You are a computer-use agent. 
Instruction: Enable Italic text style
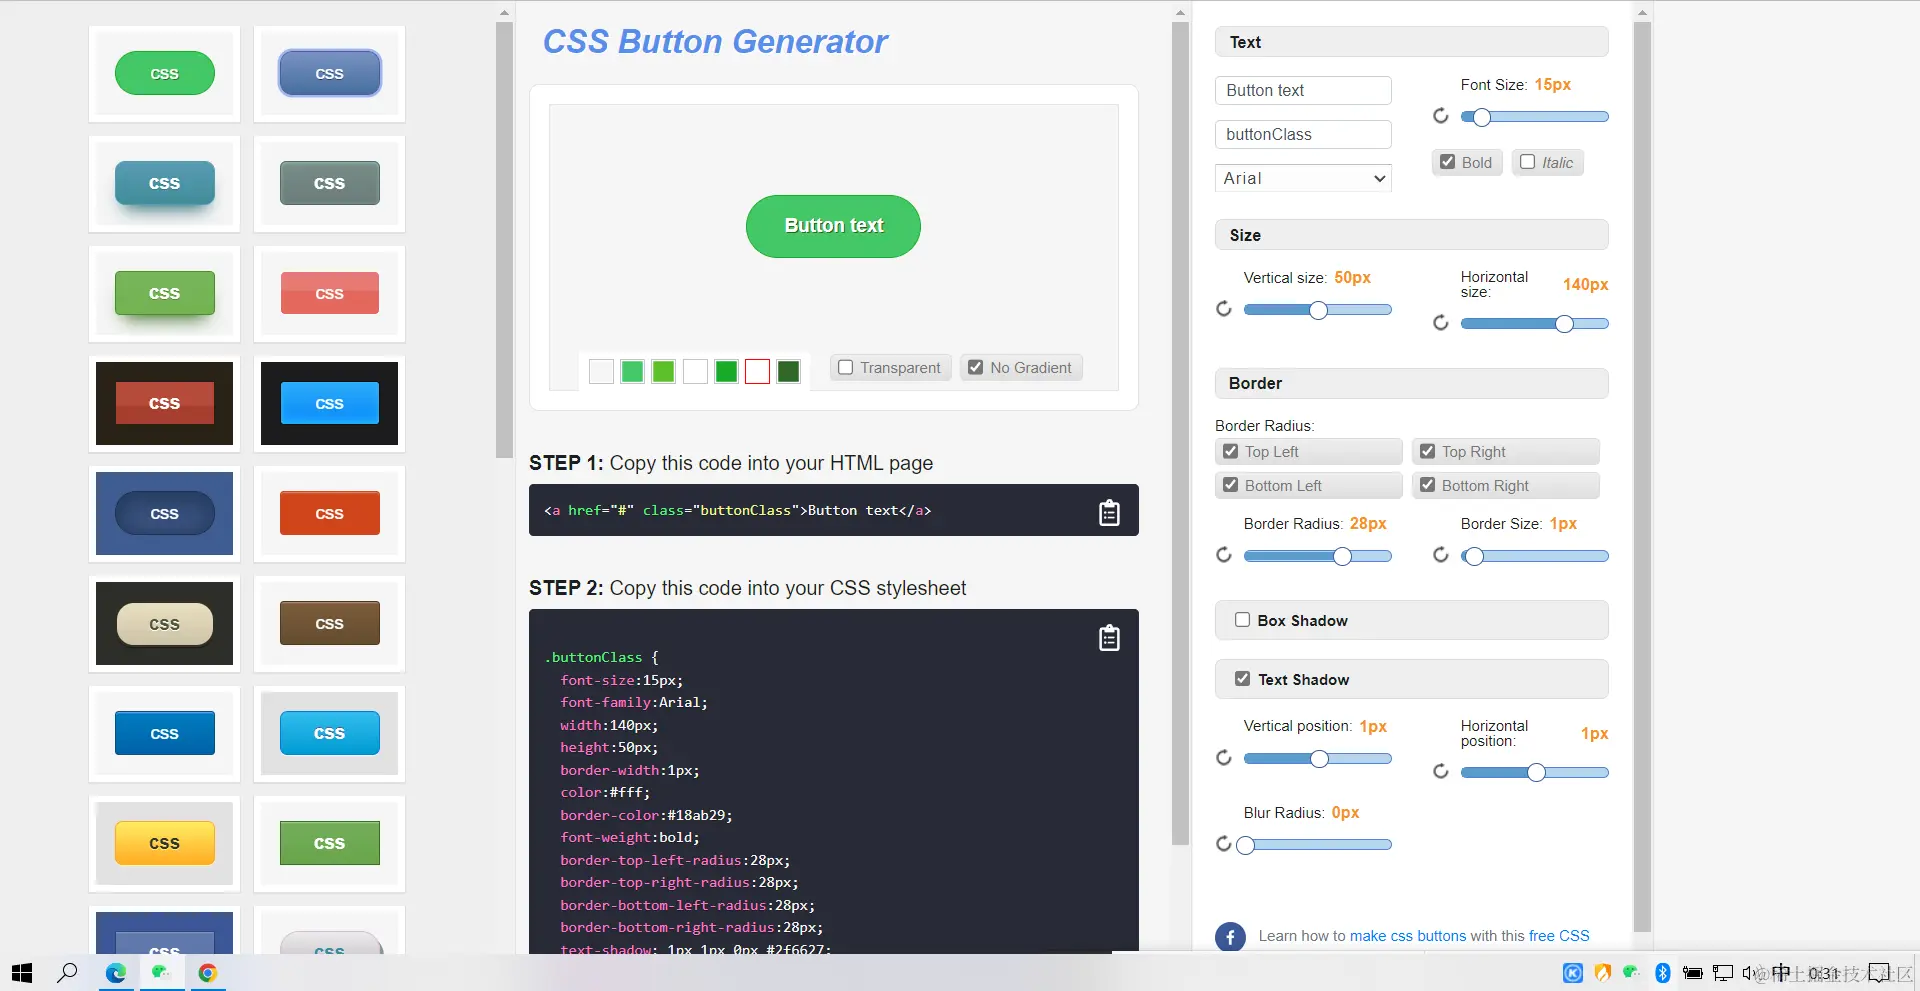[x=1527, y=162]
